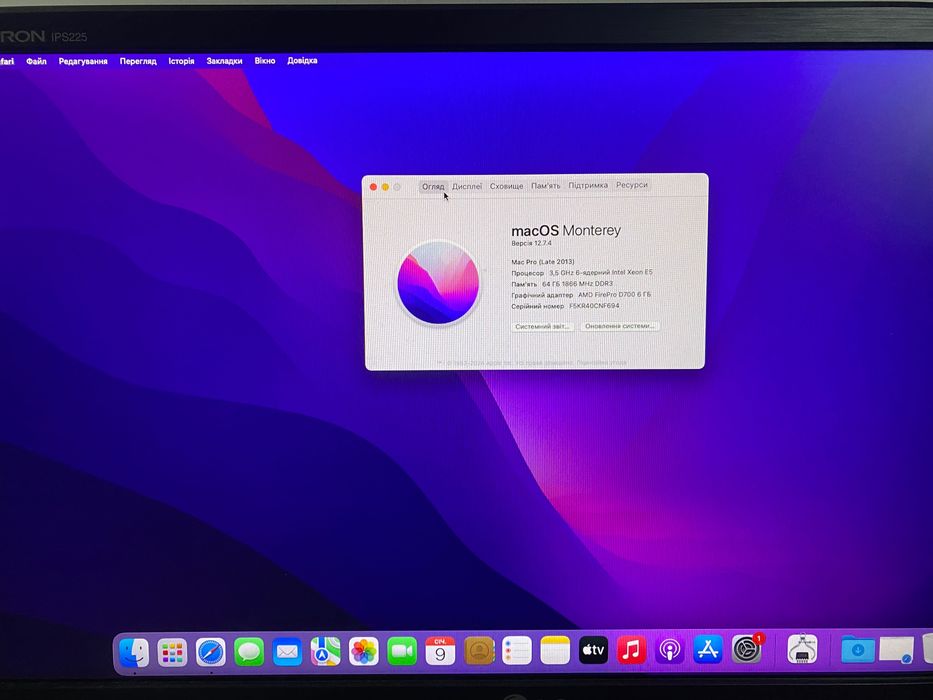Launch Safari from the Dock
Viewport: 933px width, 700px height.
point(211,652)
